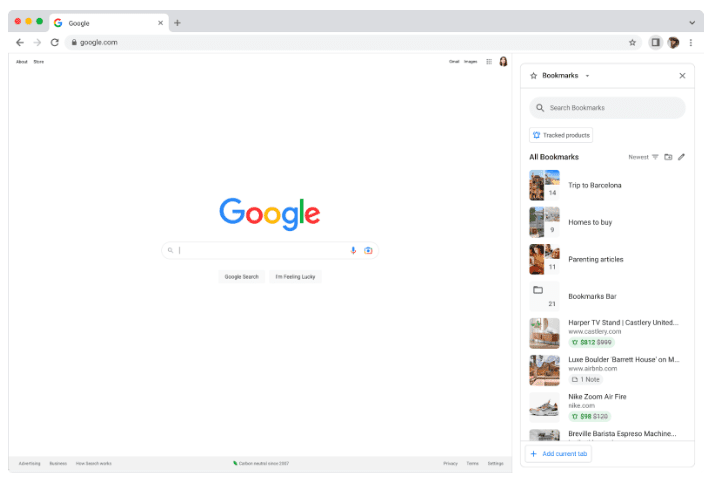Open a new tab with plus button

point(177,22)
